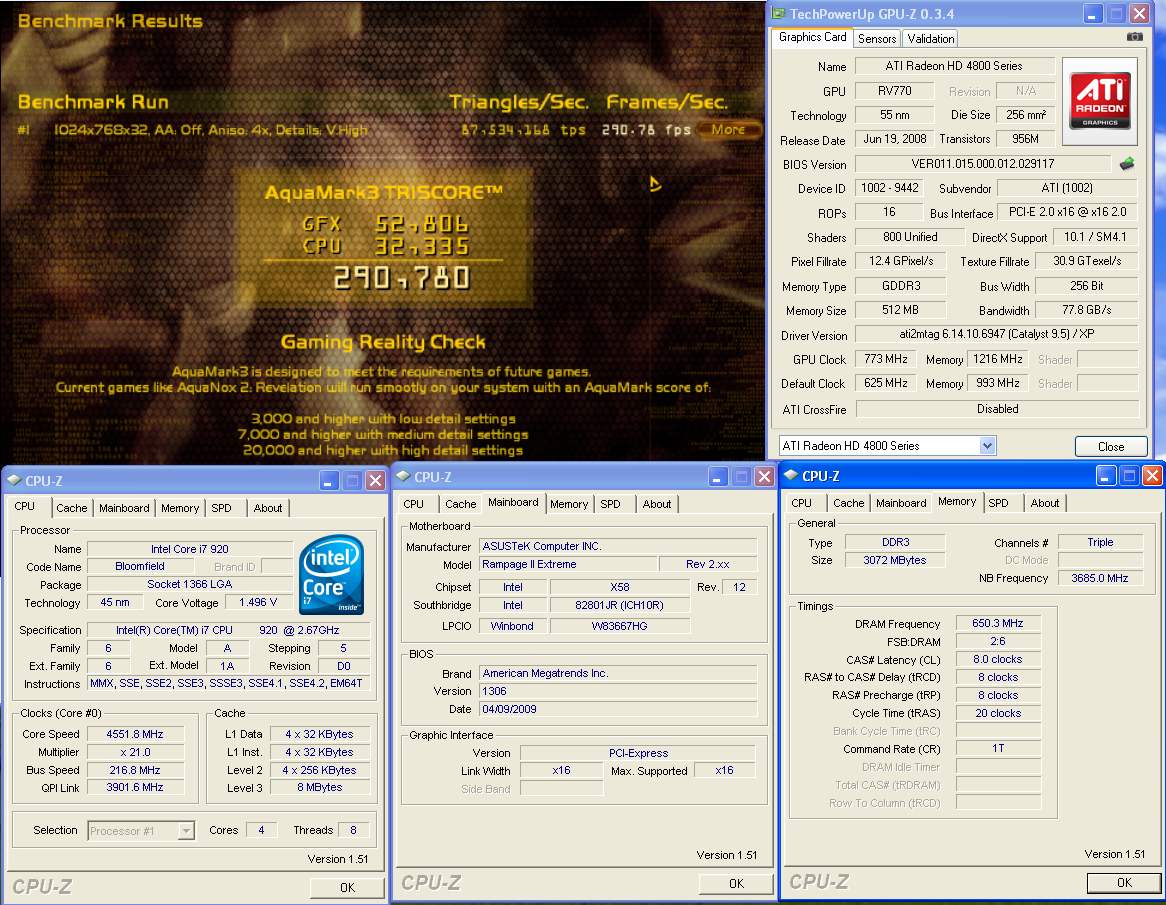Click the left CPU-Z window title icon
The image size is (1166, 905).
coord(14,480)
